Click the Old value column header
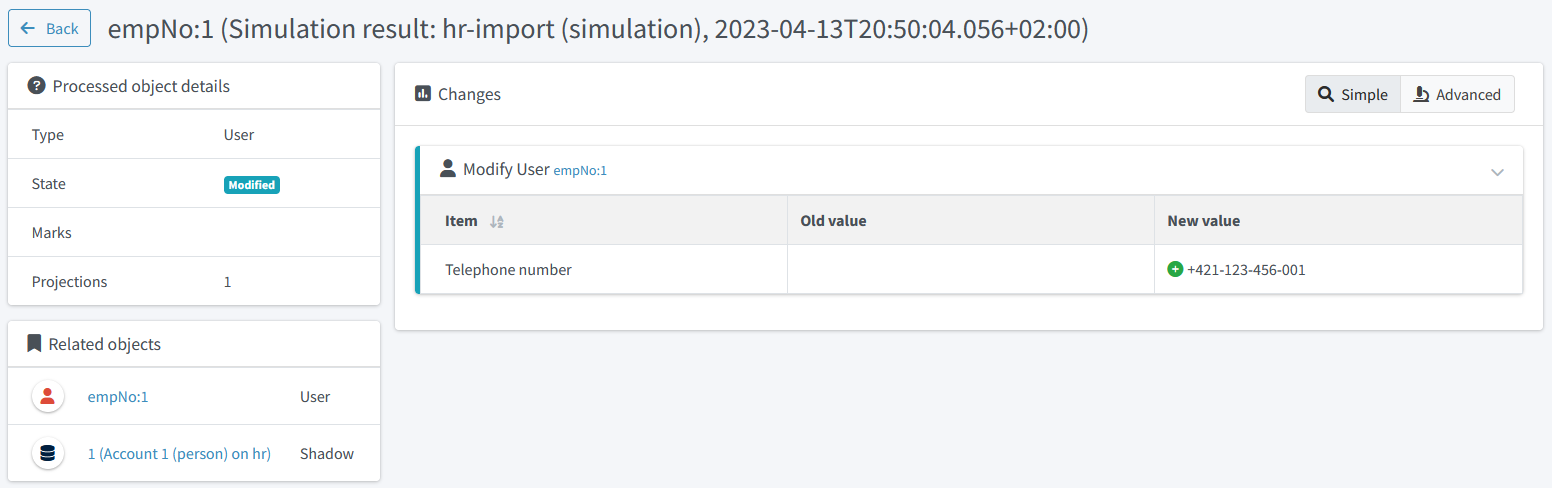 tap(833, 221)
